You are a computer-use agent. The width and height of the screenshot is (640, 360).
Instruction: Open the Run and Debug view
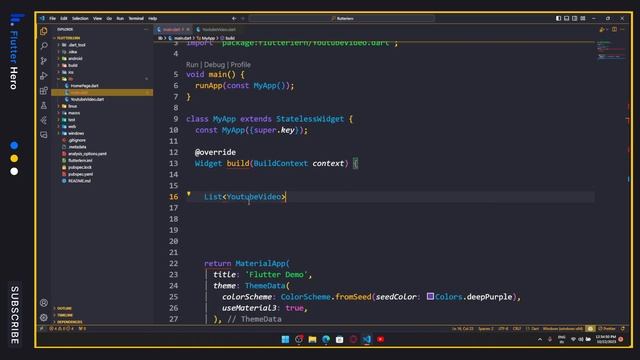click(44, 76)
